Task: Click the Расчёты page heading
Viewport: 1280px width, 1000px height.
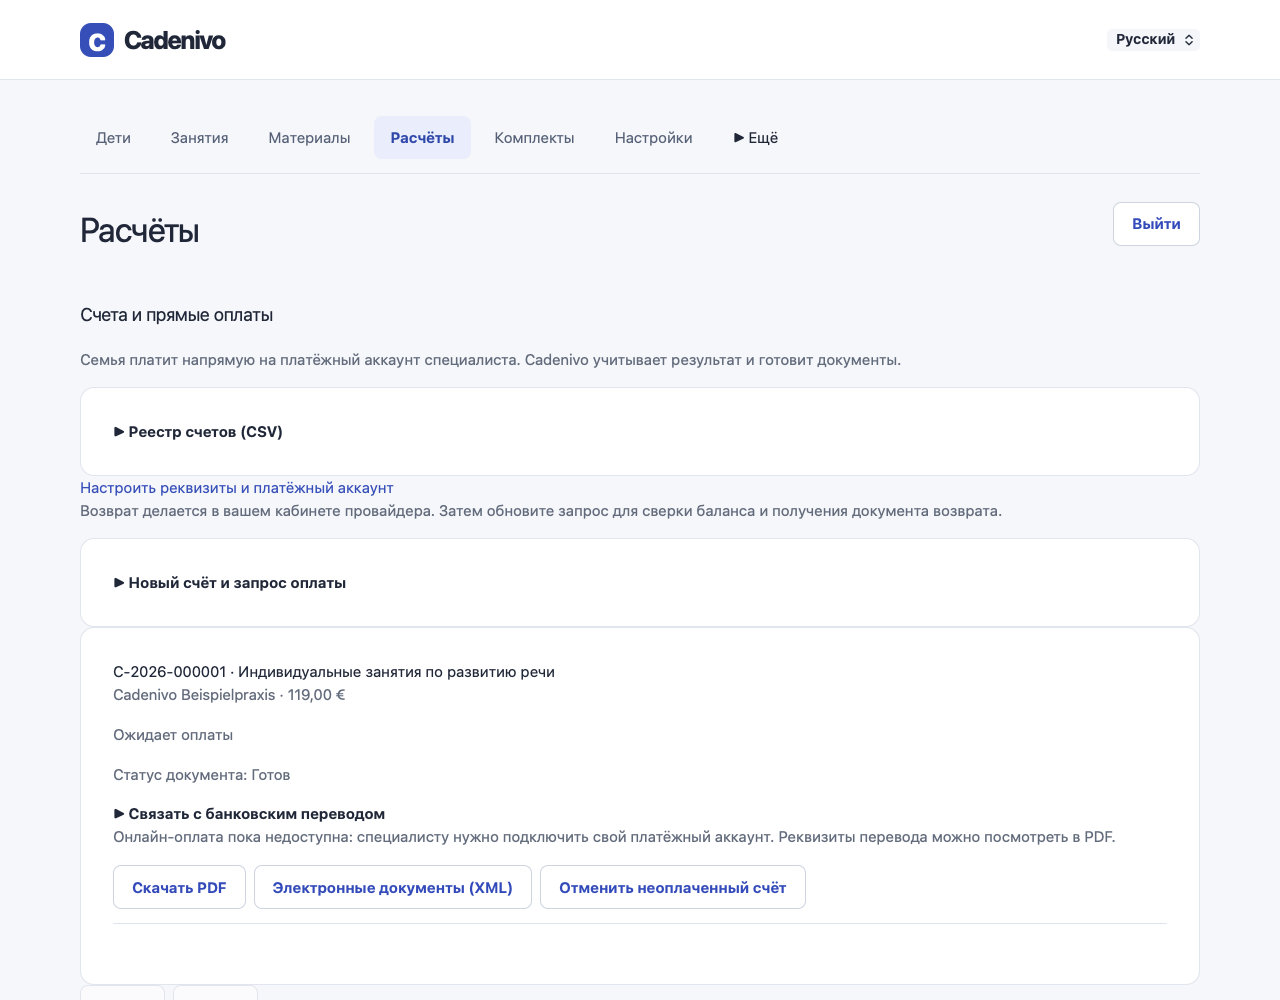Action: click(x=140, y=230)
